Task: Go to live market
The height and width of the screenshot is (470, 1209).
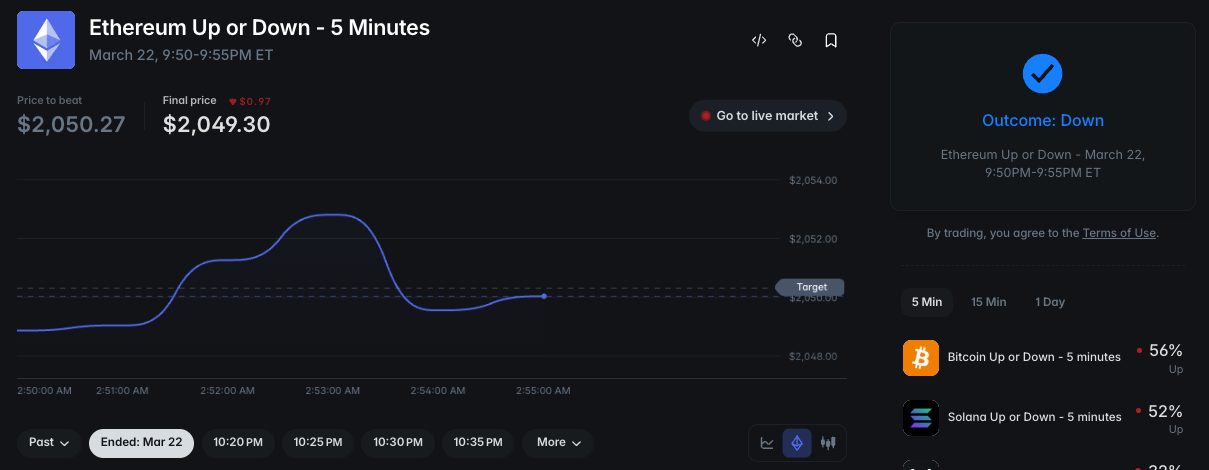Action: click(x=767, y=116)
